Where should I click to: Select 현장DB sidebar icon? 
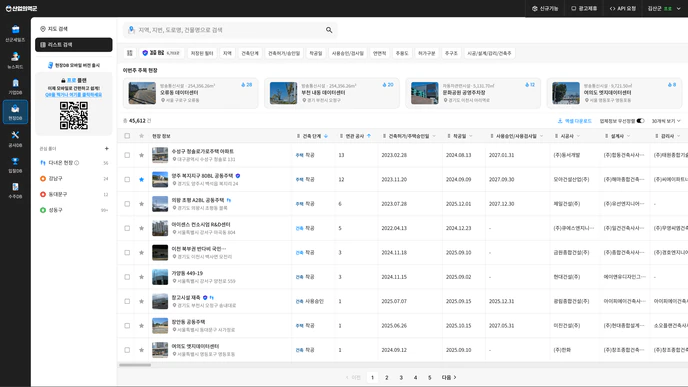(15, 112)
